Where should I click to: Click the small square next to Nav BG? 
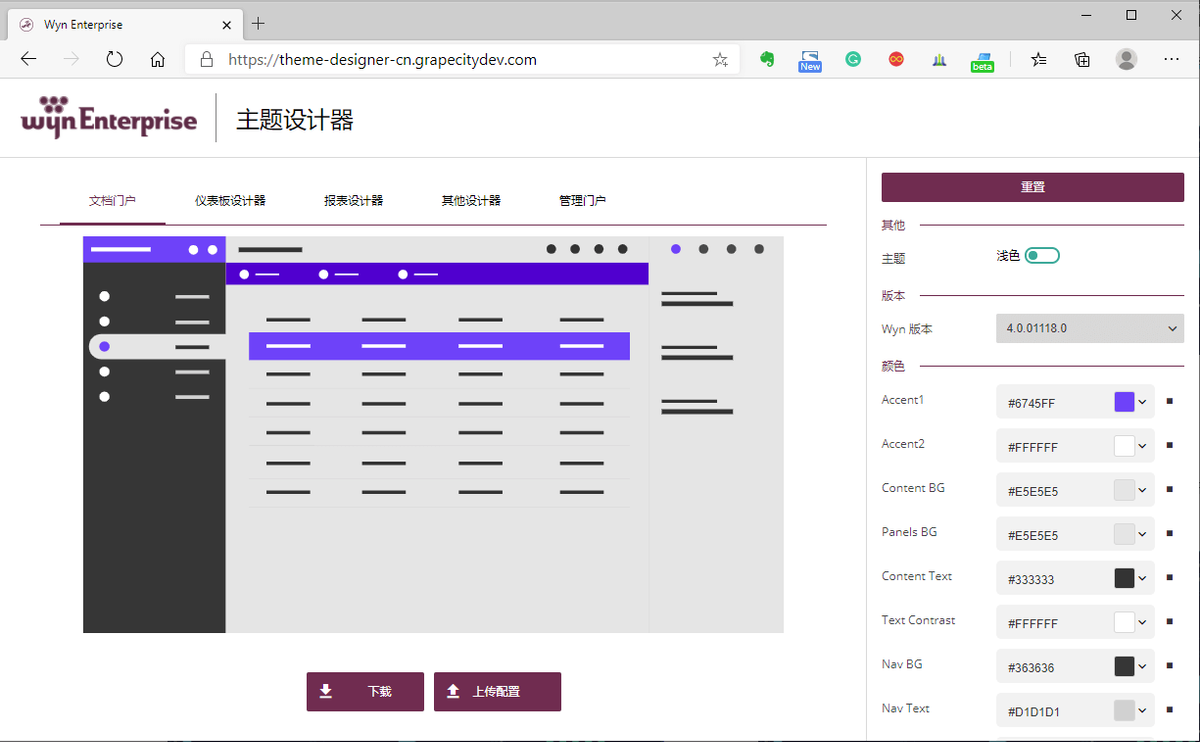(1170, 666)
